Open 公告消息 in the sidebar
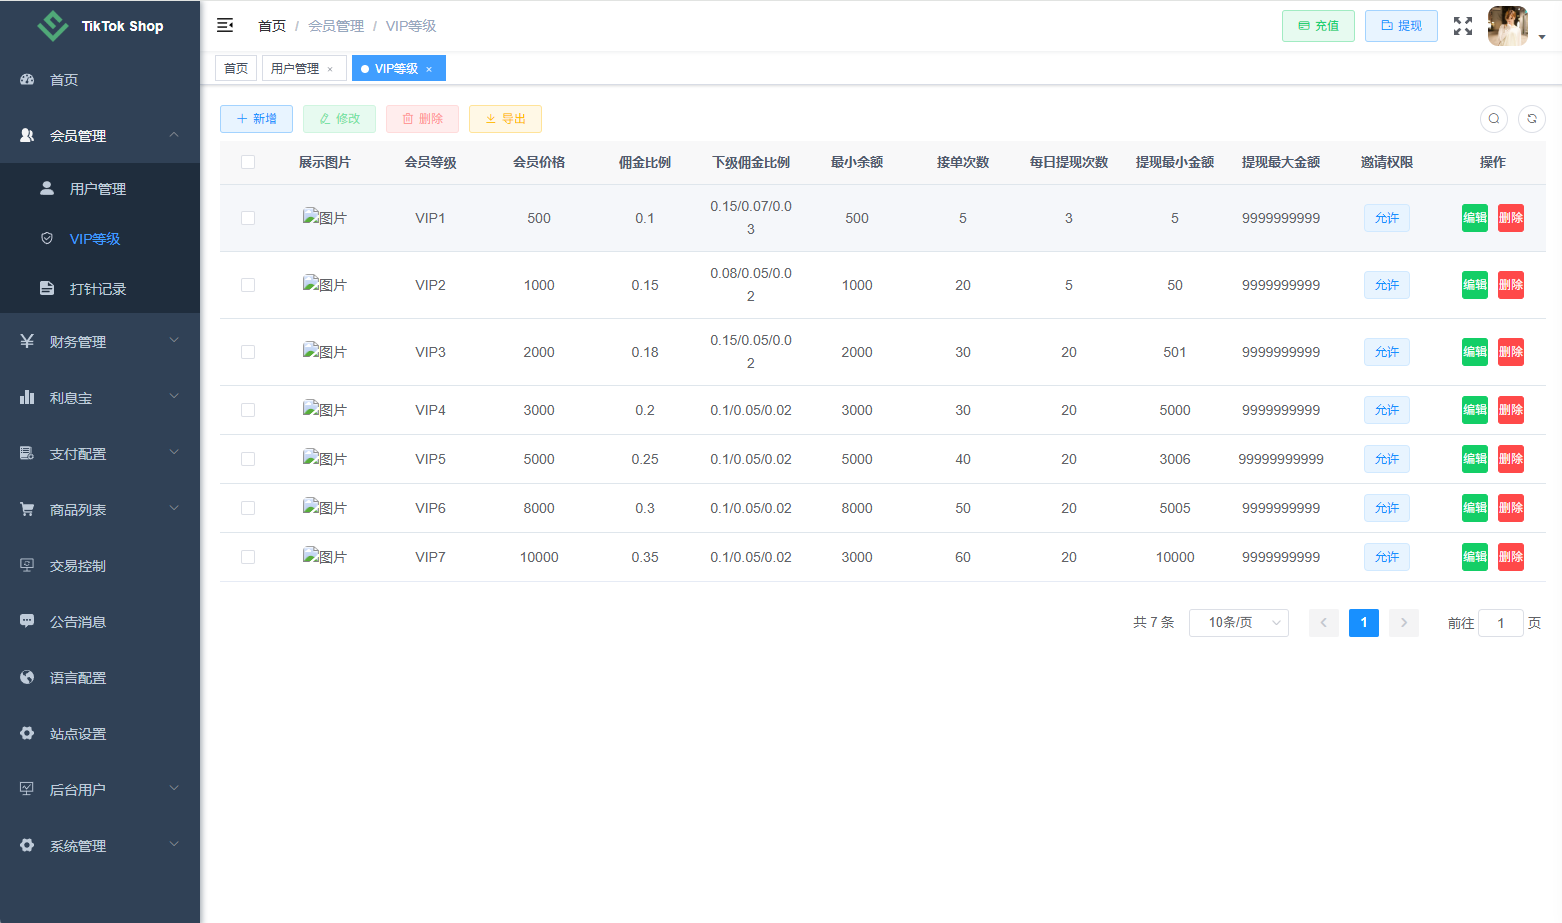This screenshot has height=923, width=1562. point(100,622)
